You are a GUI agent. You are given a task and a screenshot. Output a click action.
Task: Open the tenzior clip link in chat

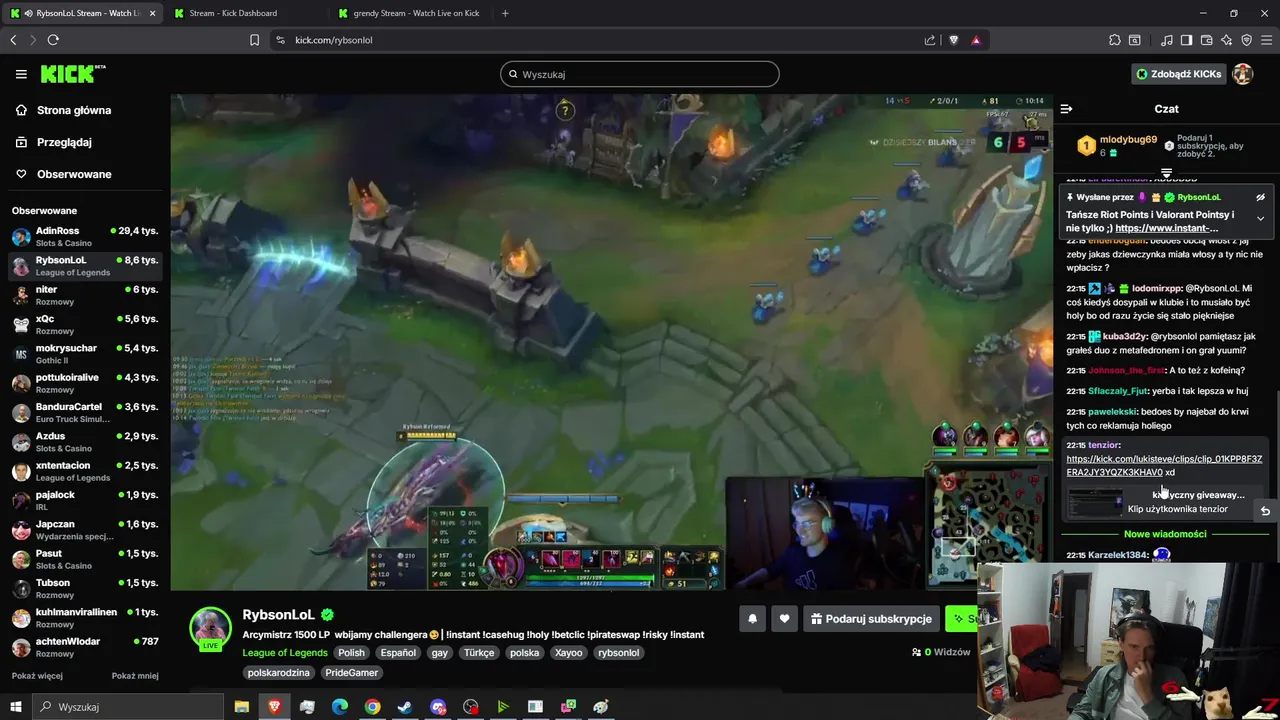pyautogui.click(x=1164, y=465)
